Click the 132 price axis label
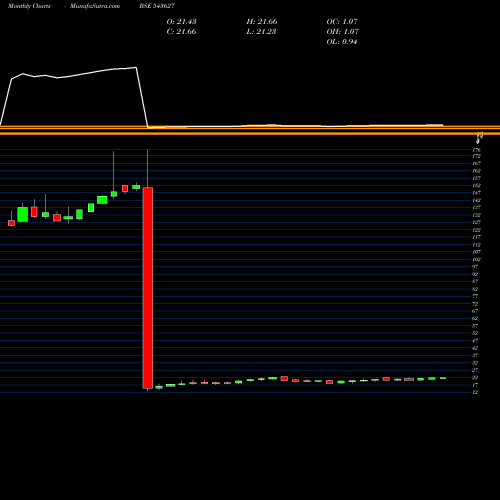This screenshot has height=500, width=500. (x=477, y=215)
